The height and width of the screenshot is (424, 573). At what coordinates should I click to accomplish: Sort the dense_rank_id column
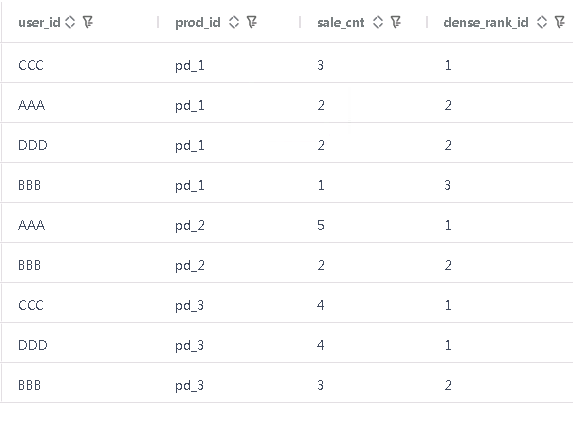(x=542, y=22)
